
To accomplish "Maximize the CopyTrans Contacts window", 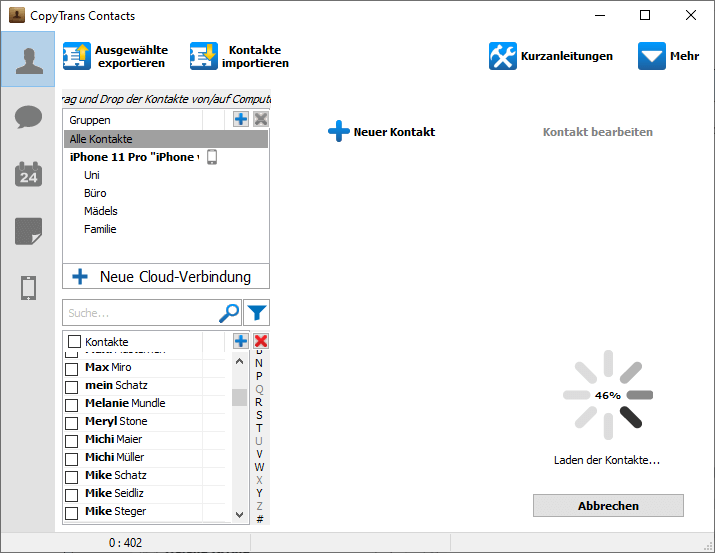I will [x=645, y=15].
